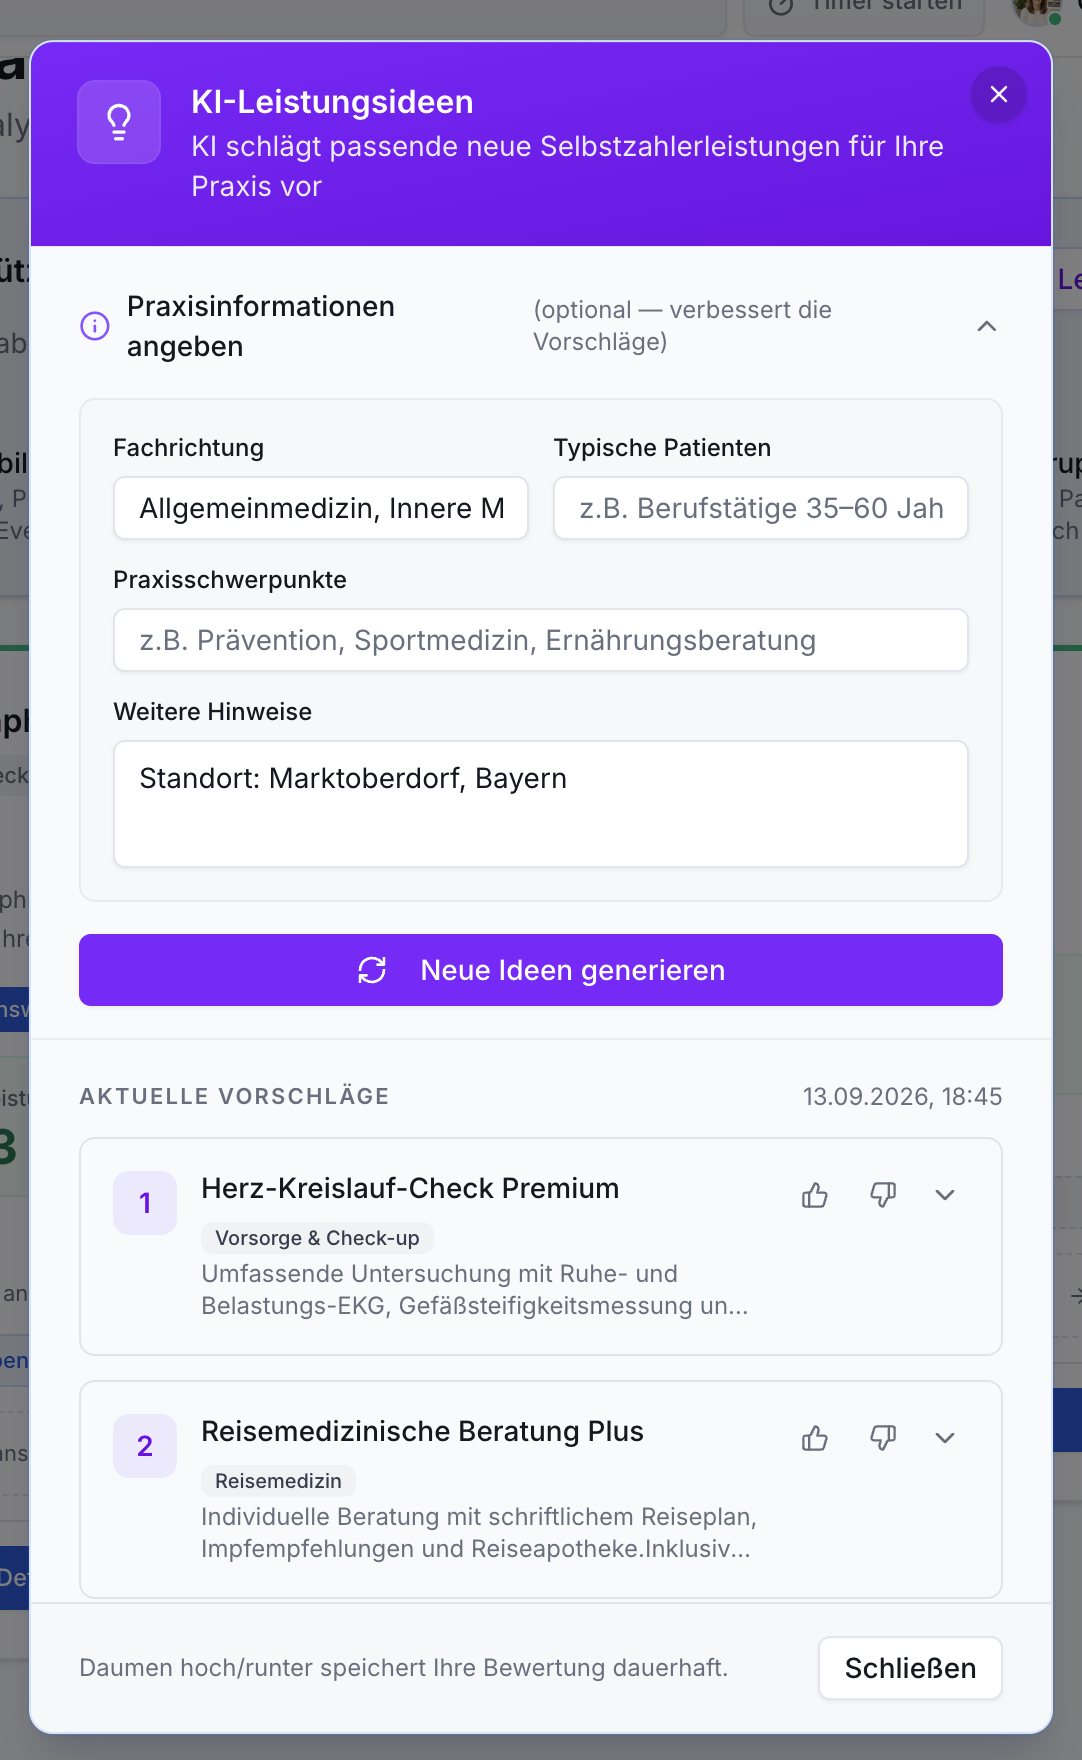Edit the Weitere Hinweise text area
The image size is (1082, 1760).
tap(540, 803)
